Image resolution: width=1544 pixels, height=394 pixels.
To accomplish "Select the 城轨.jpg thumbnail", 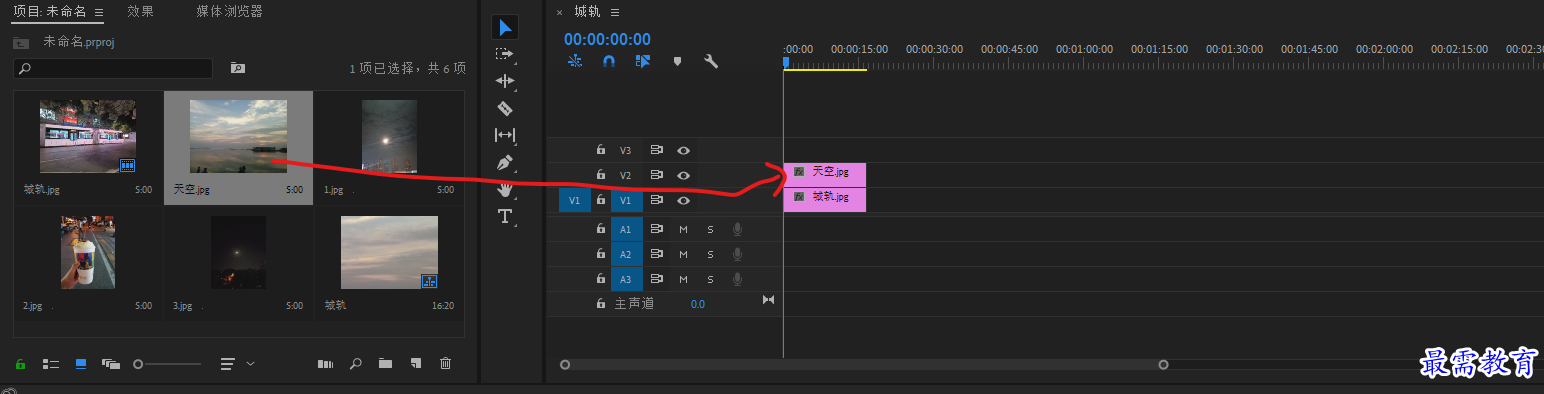I will click(x=87, y=136).
